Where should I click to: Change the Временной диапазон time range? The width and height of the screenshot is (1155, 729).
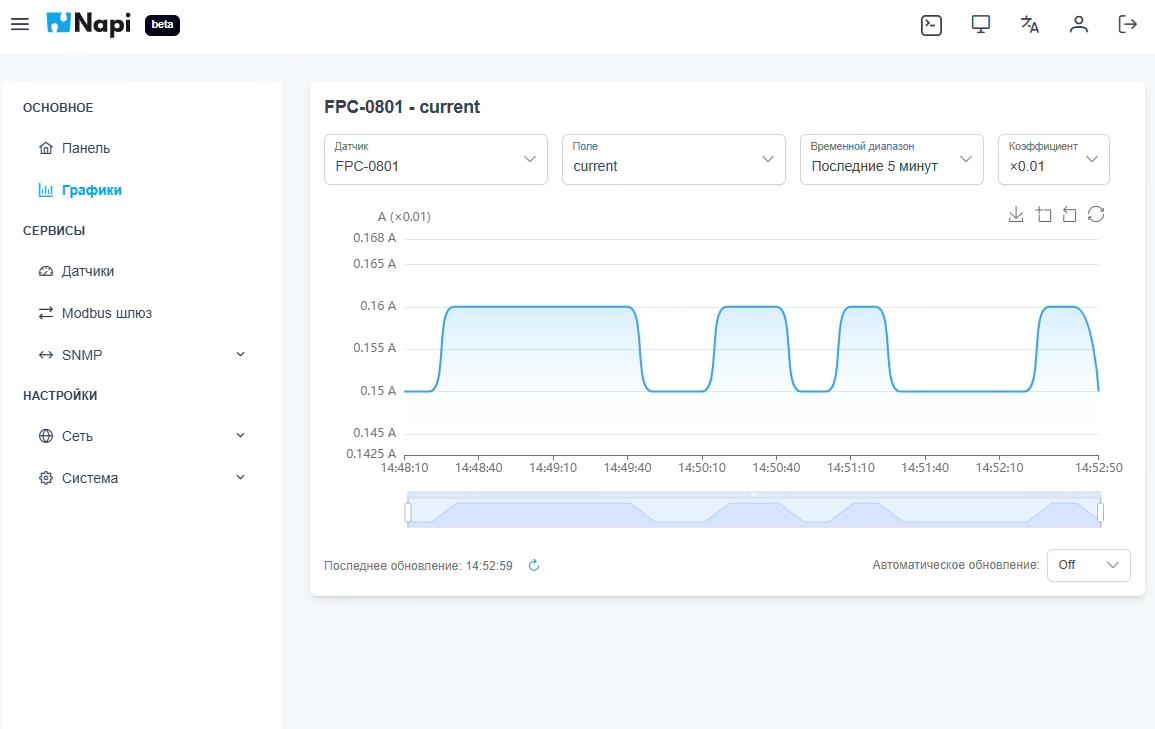click(892, 160)
